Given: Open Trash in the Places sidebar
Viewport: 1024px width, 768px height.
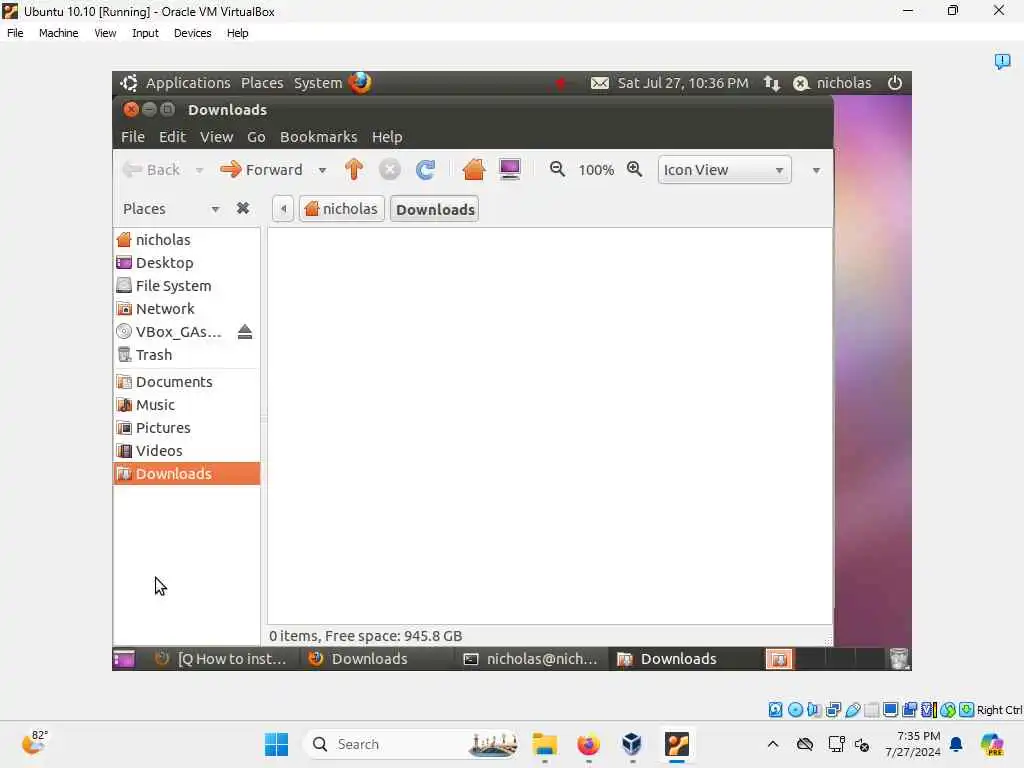Looking at the screenshot, I should (187, 355).
